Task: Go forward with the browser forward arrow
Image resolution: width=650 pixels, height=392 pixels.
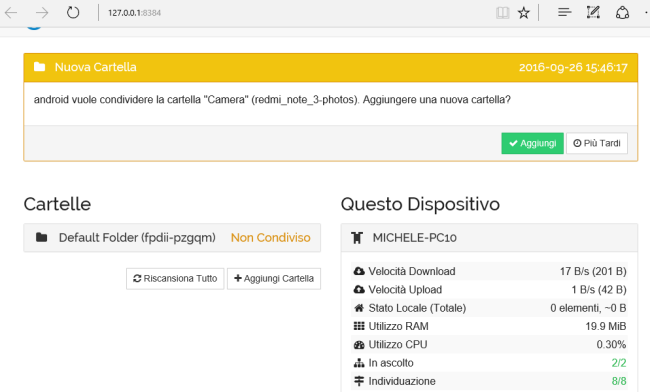Action: (x=42, y=13)
